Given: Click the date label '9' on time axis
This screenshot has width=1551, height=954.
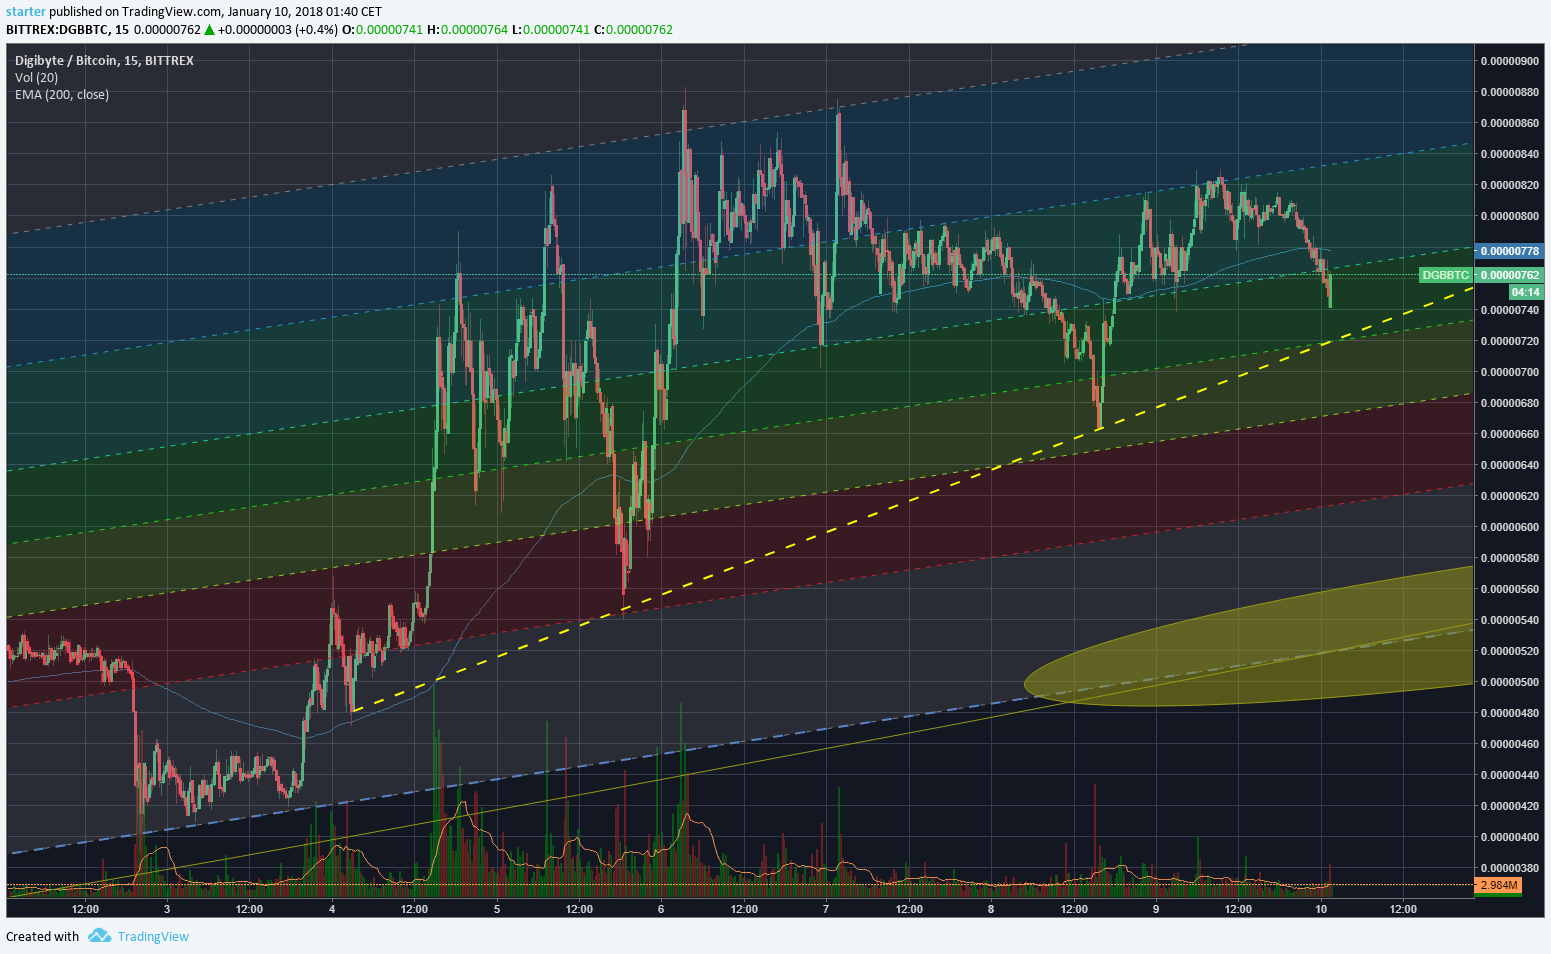Looking at the screenshot, I should coord(1156,909).
